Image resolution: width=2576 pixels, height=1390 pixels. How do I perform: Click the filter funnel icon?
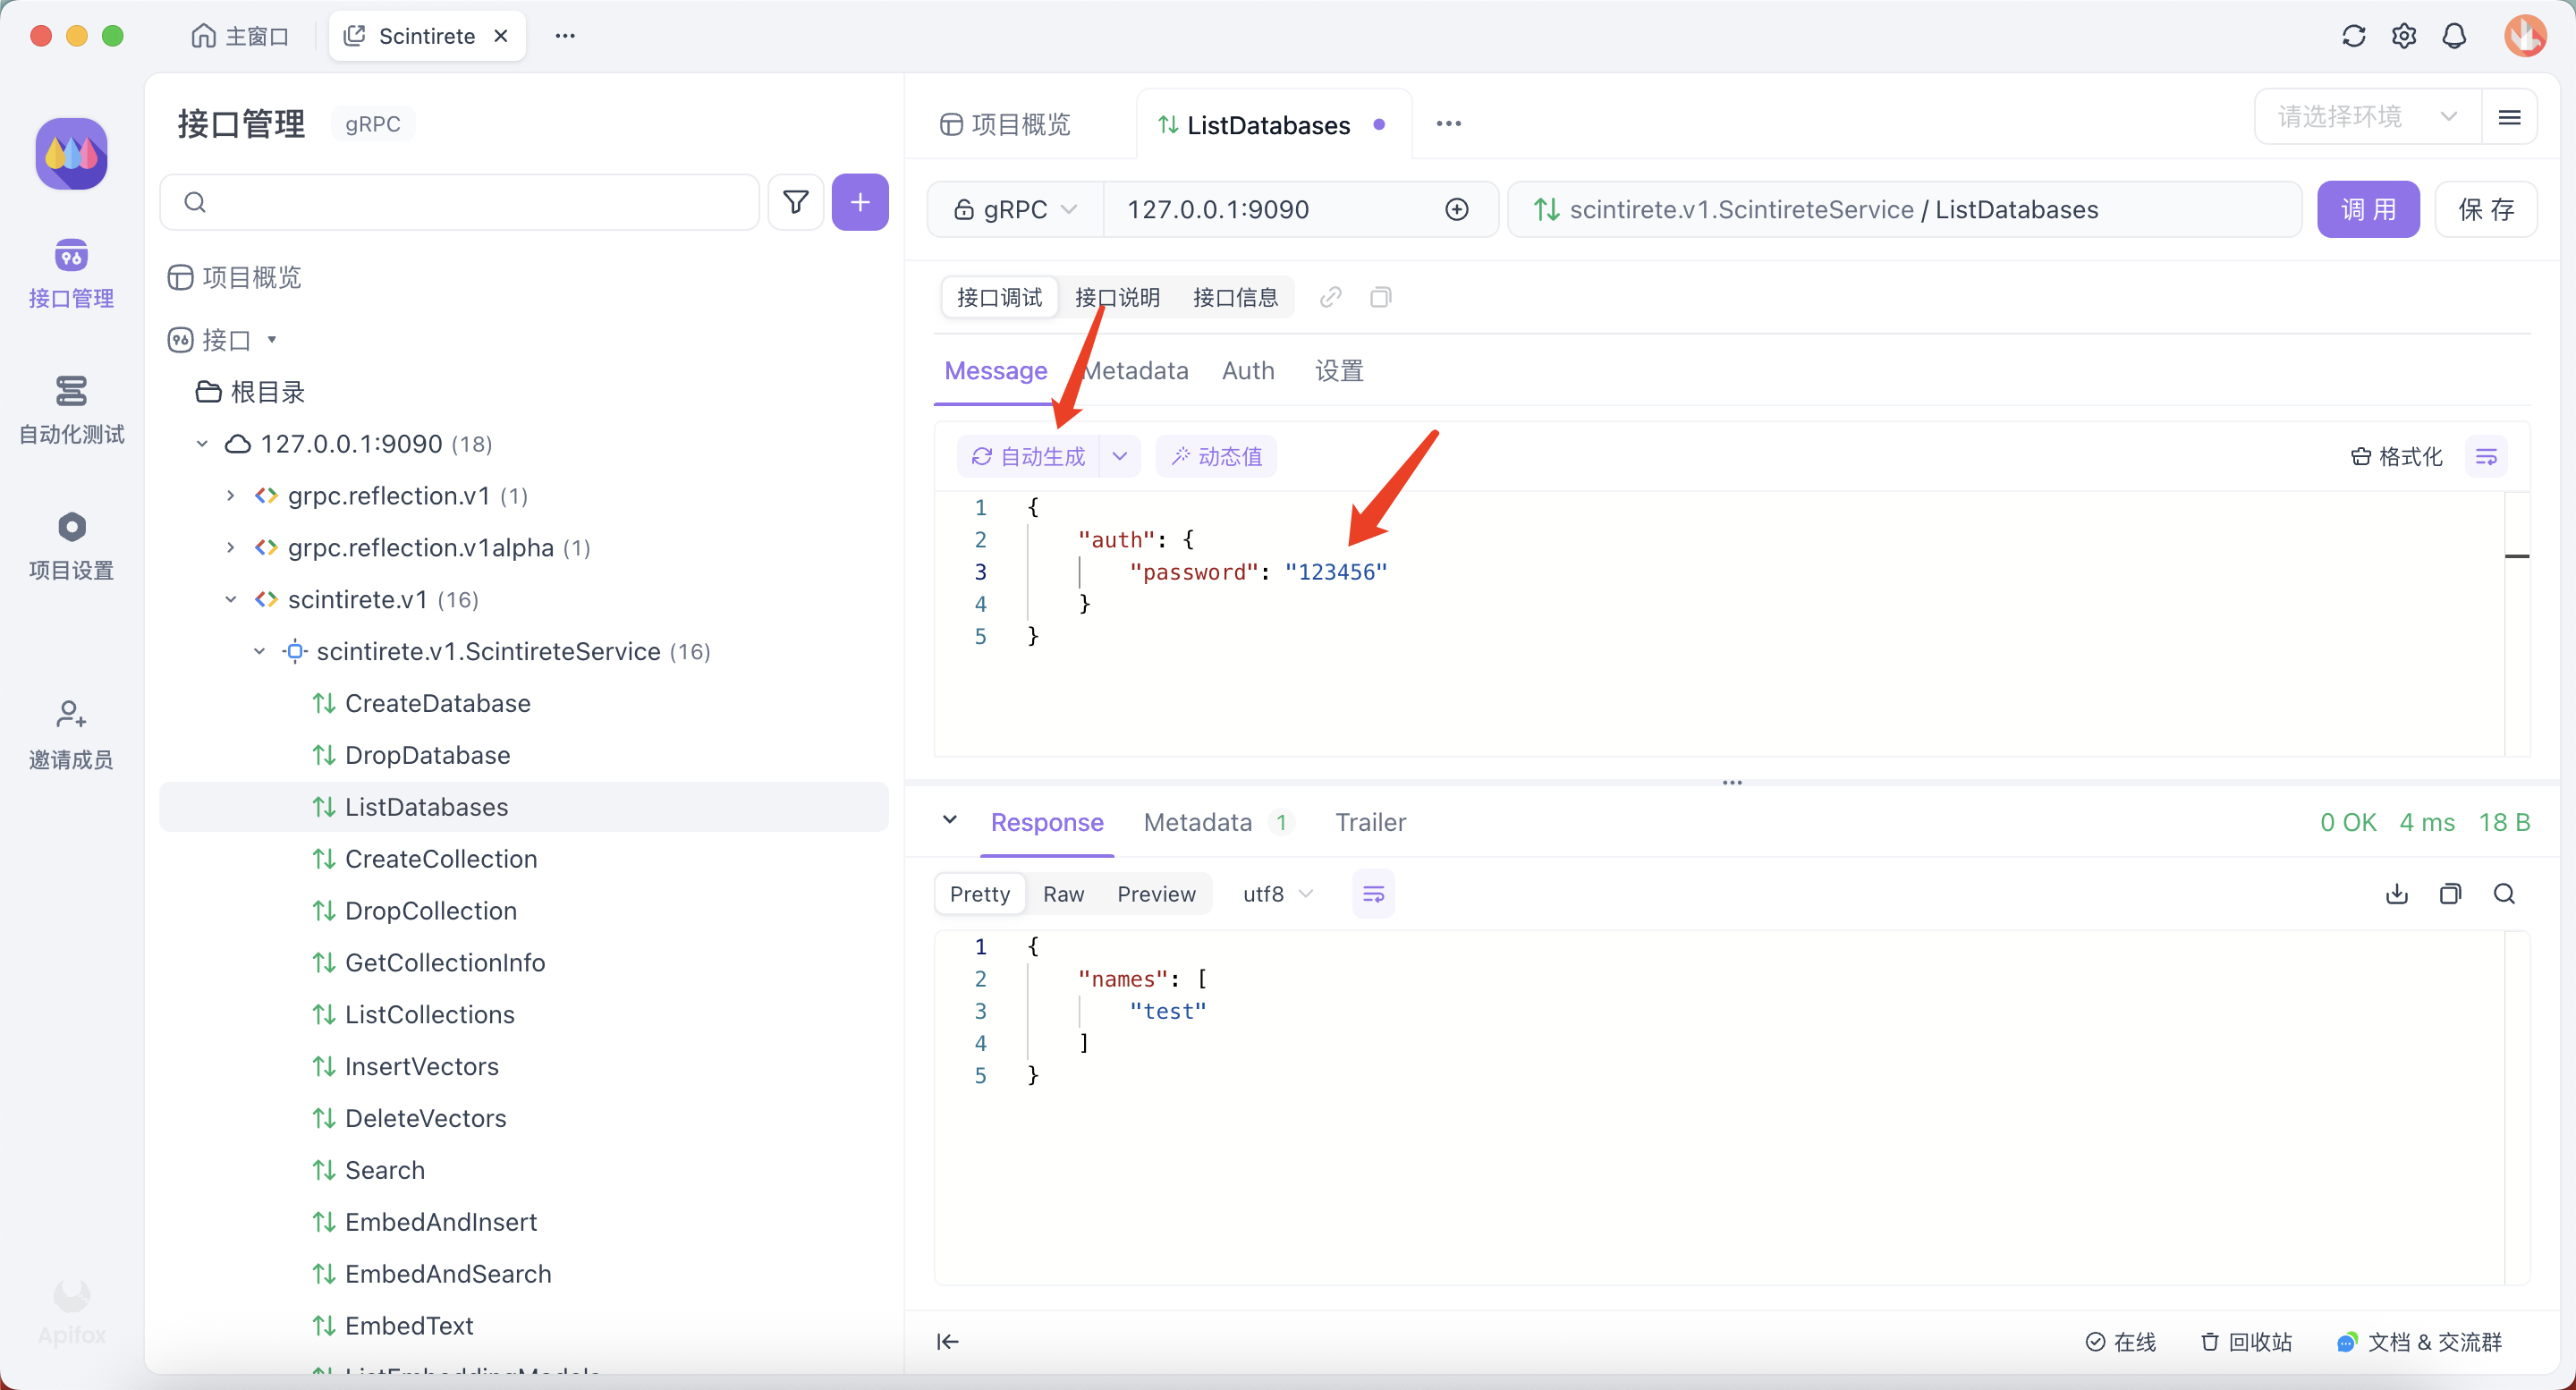point(796,202)
